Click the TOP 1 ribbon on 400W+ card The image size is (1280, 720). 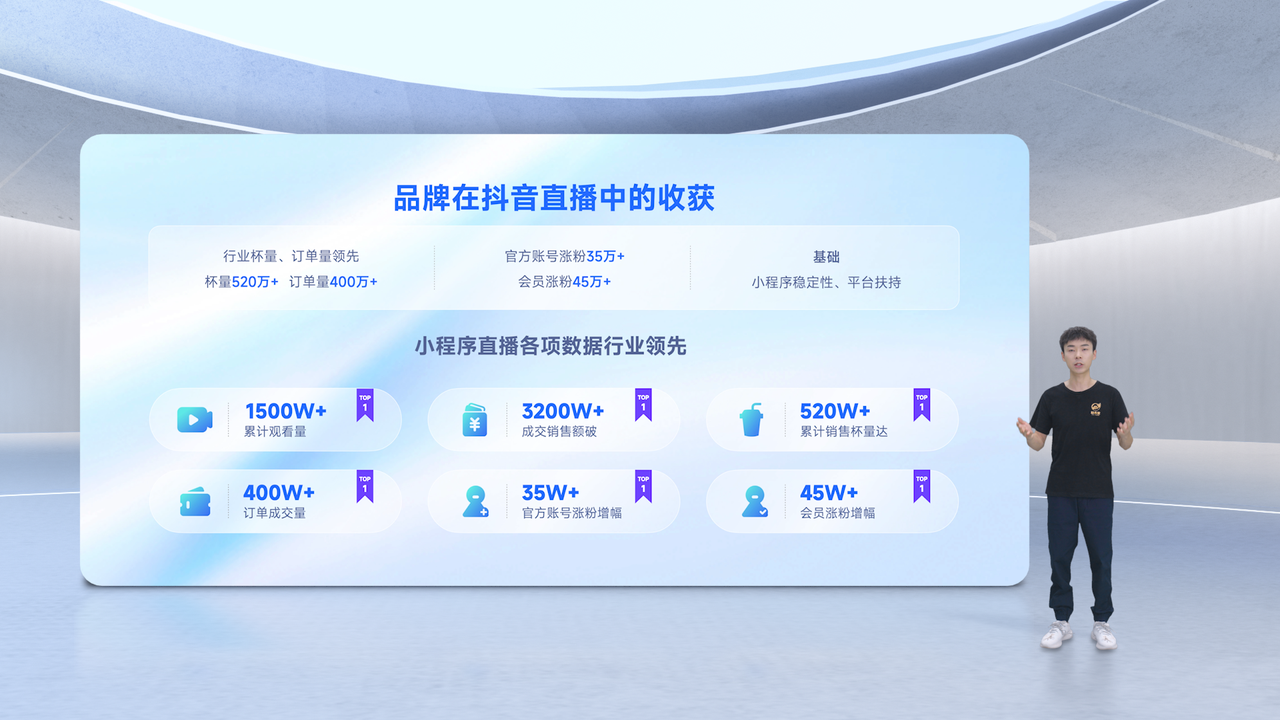365,485
